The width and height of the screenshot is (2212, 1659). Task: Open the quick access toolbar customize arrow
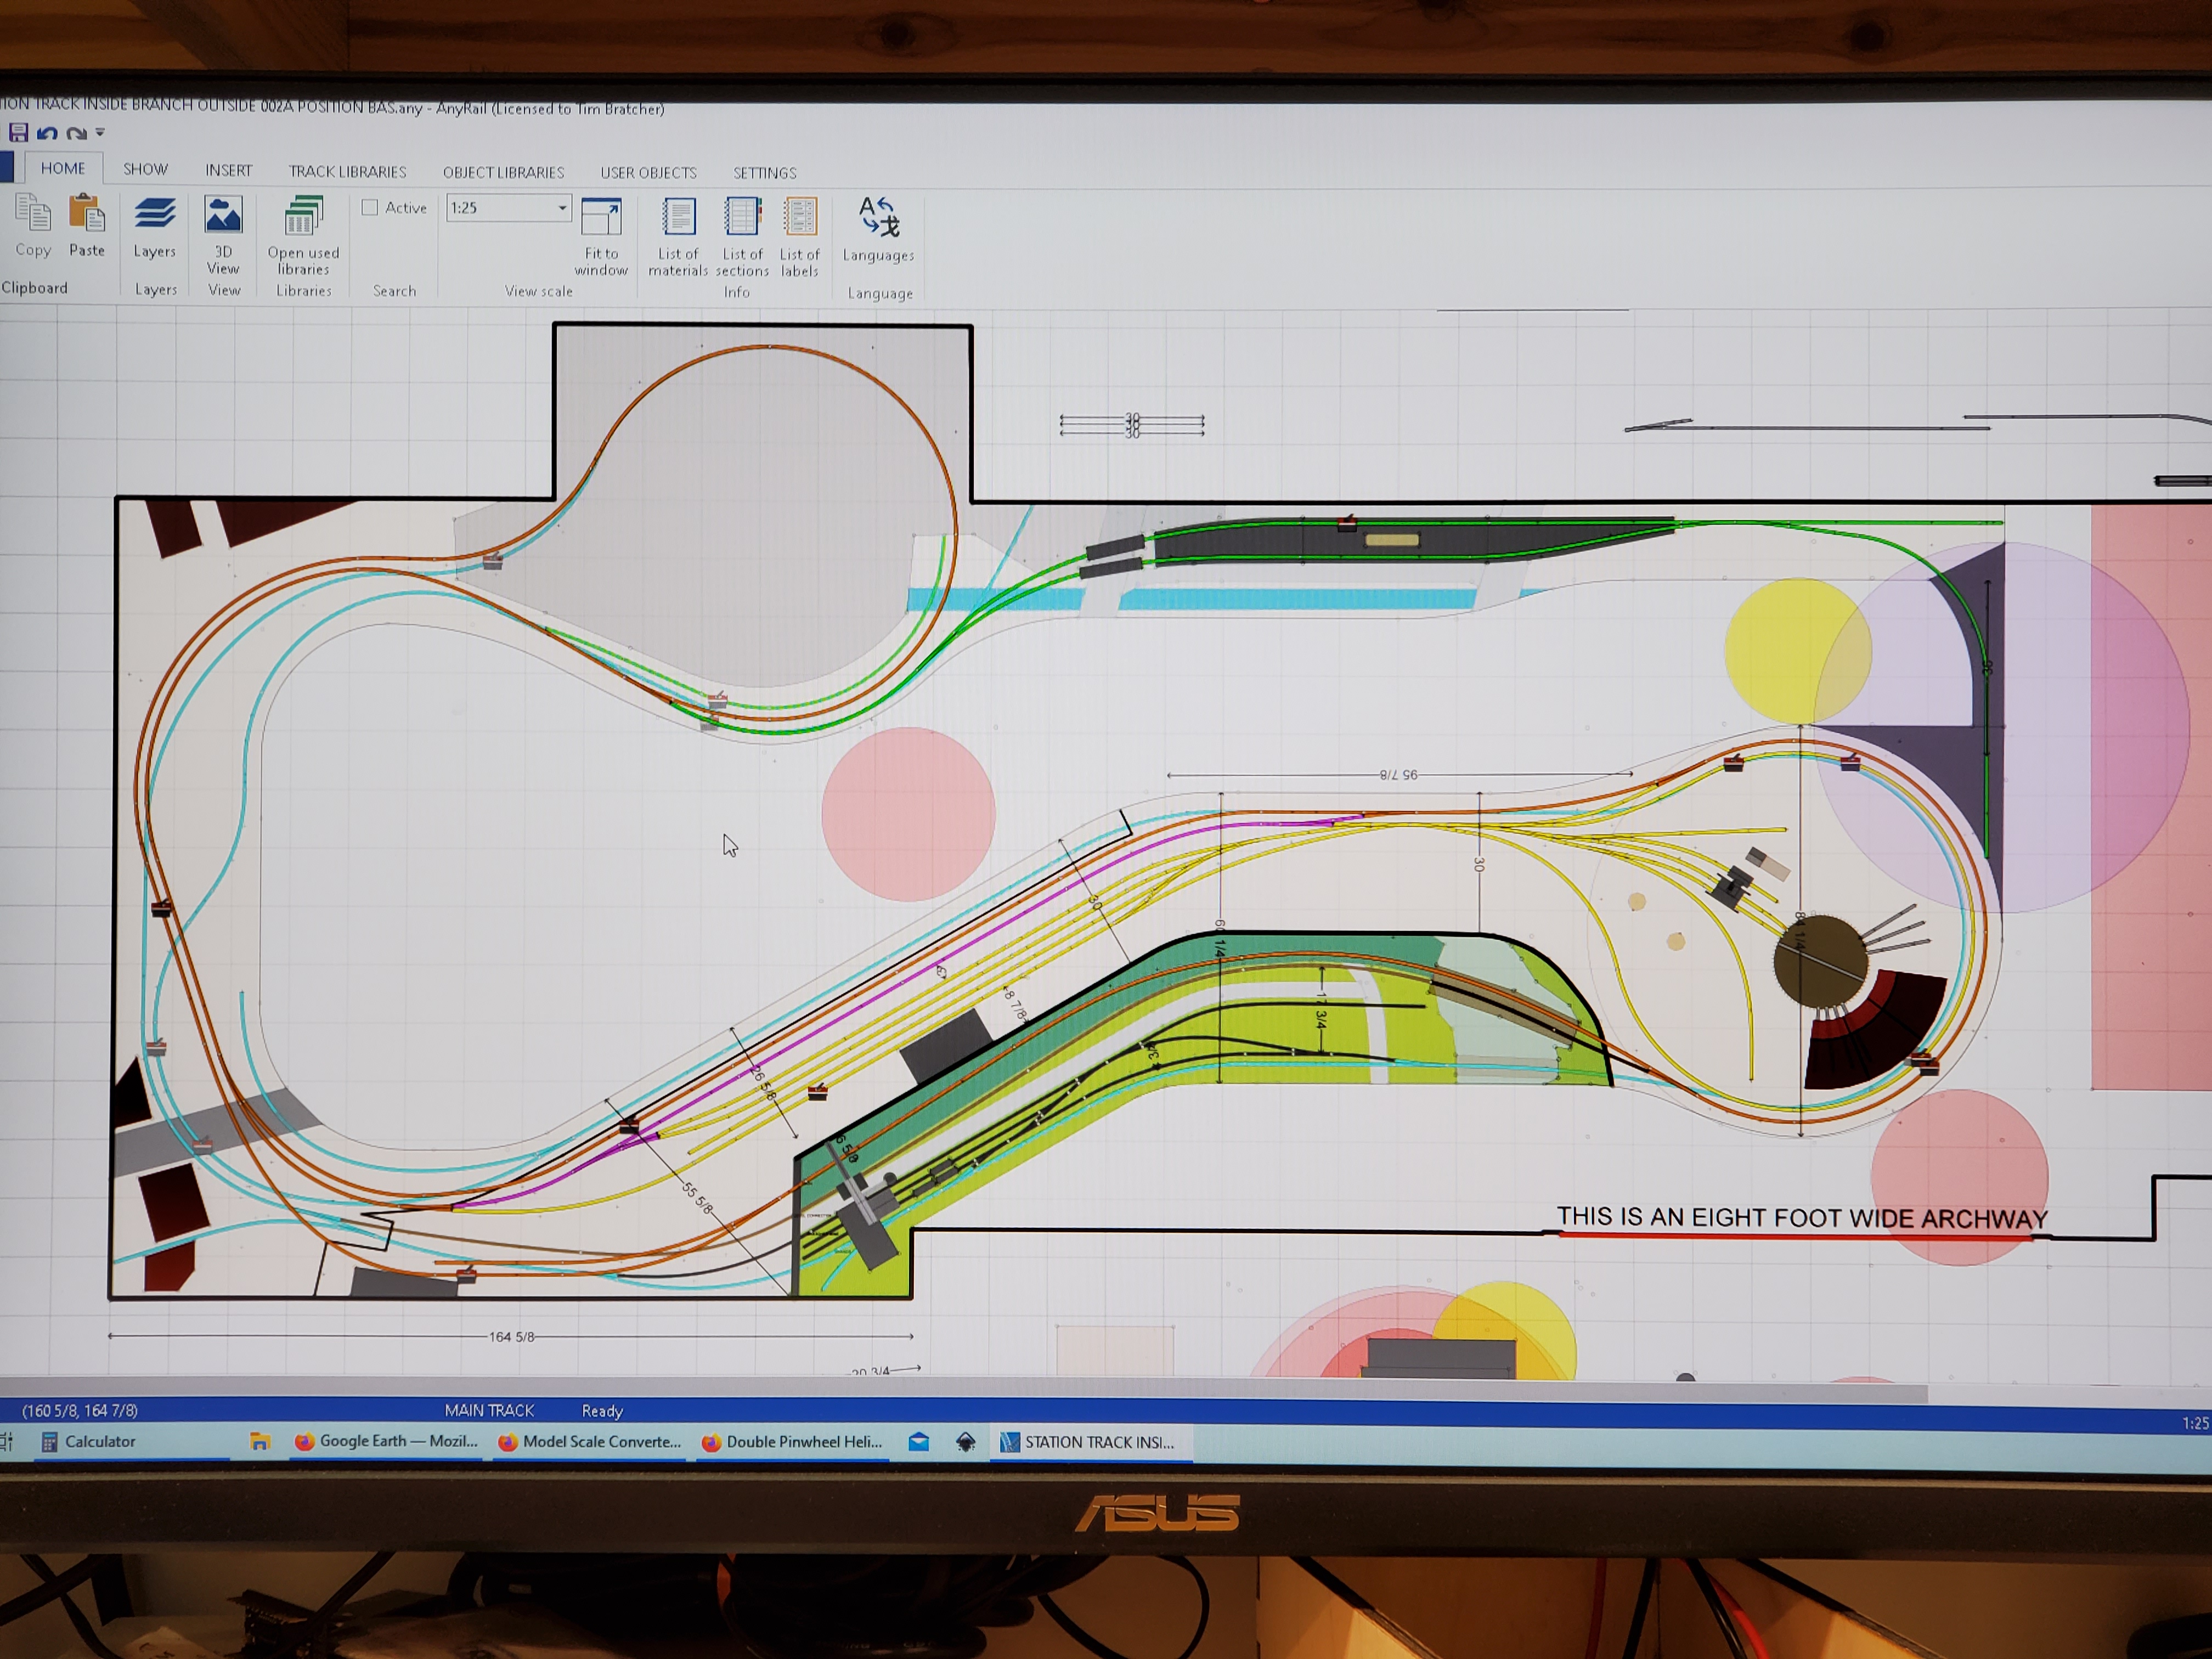[x=100, y=133]
